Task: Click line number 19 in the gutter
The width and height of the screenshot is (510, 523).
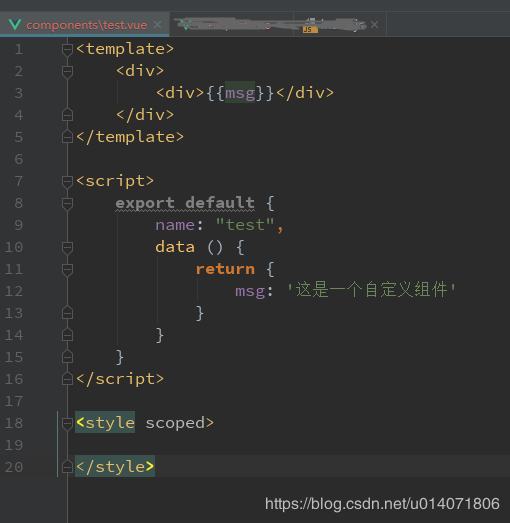Action: click(x=14, y=445)
